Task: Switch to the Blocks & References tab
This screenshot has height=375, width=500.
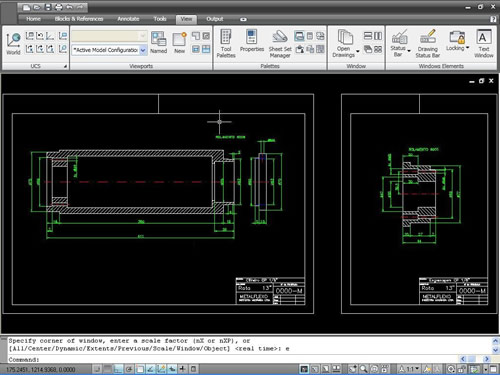Action: 79,19
